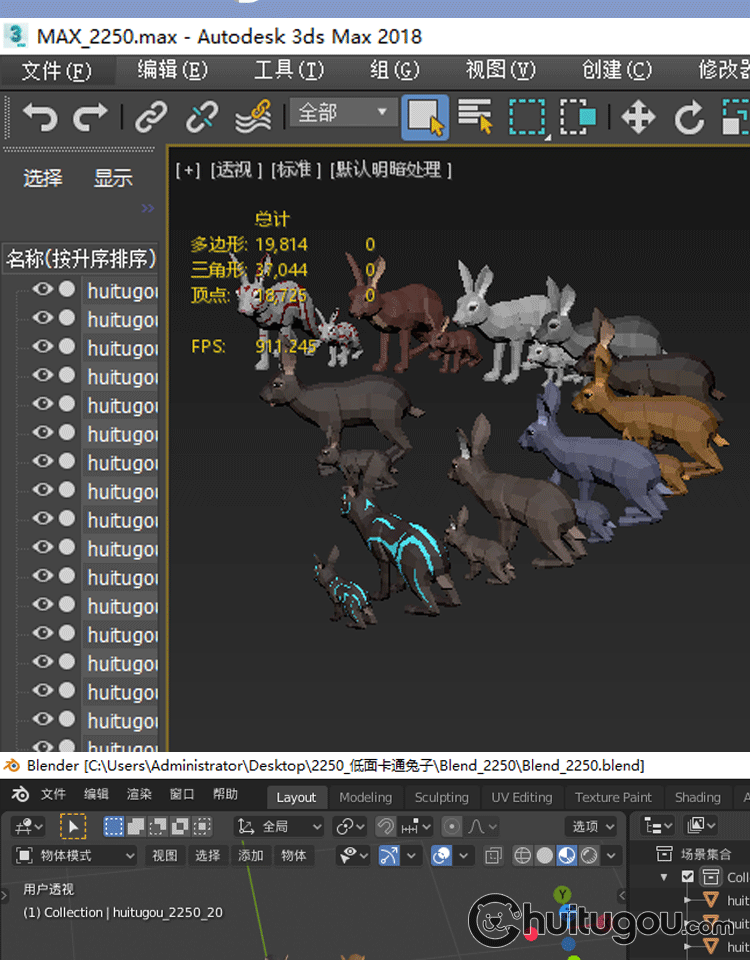Open the 物体模式 mode dropdown in Blender
Image resolution: width=750 pixels, height=960 pixels.
[x=75, y=856]
